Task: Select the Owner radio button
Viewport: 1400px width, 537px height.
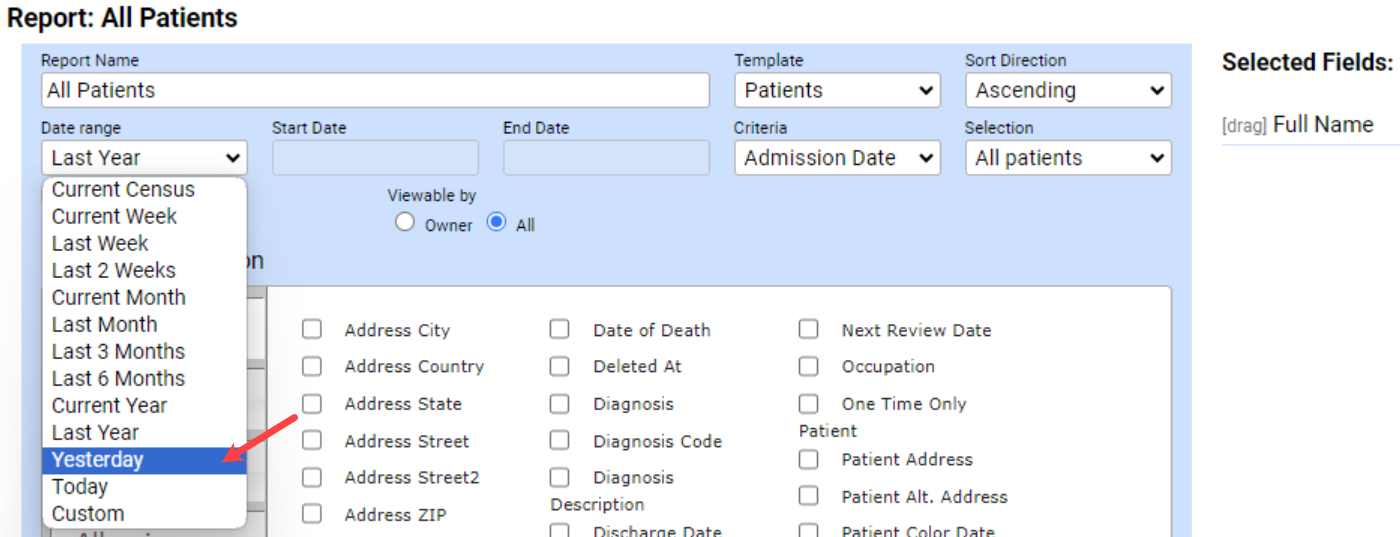Action: coord(404,223)
